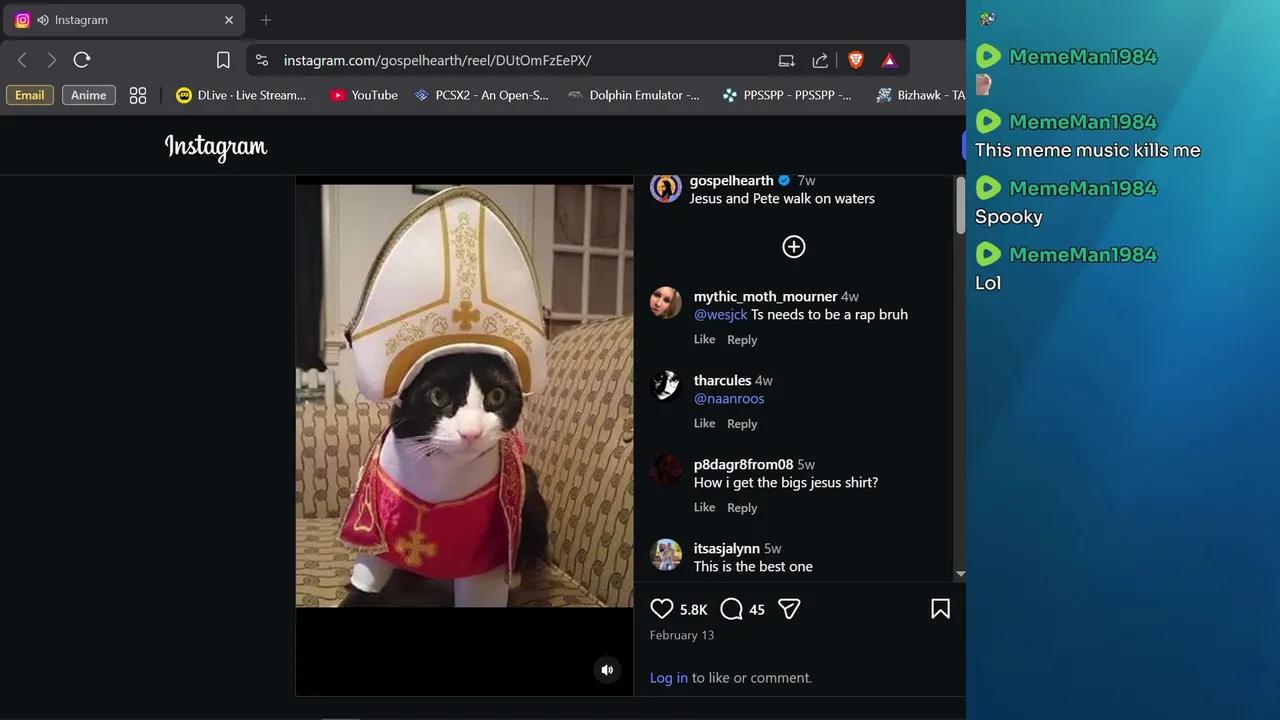1280x720 pixels.
Task: Like the reel with heart icon
Action: point(662,609)
